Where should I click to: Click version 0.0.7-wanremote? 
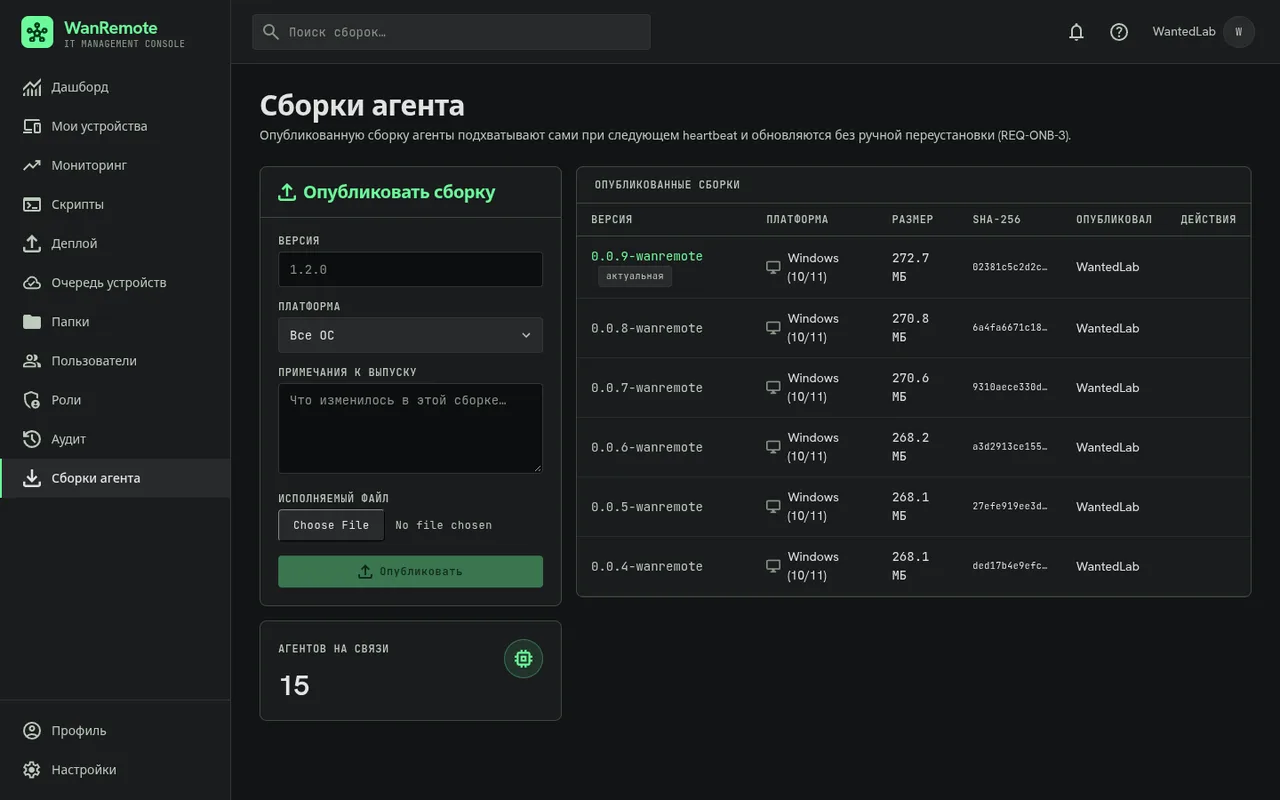[647, 388]
